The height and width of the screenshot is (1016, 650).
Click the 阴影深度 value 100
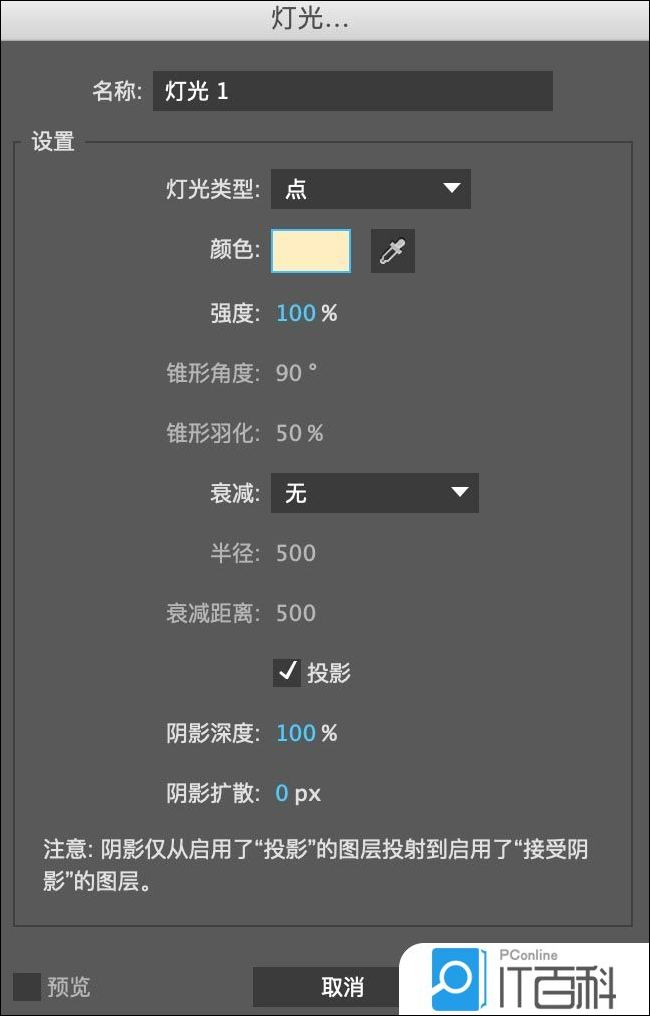click(x=296, y=733)
